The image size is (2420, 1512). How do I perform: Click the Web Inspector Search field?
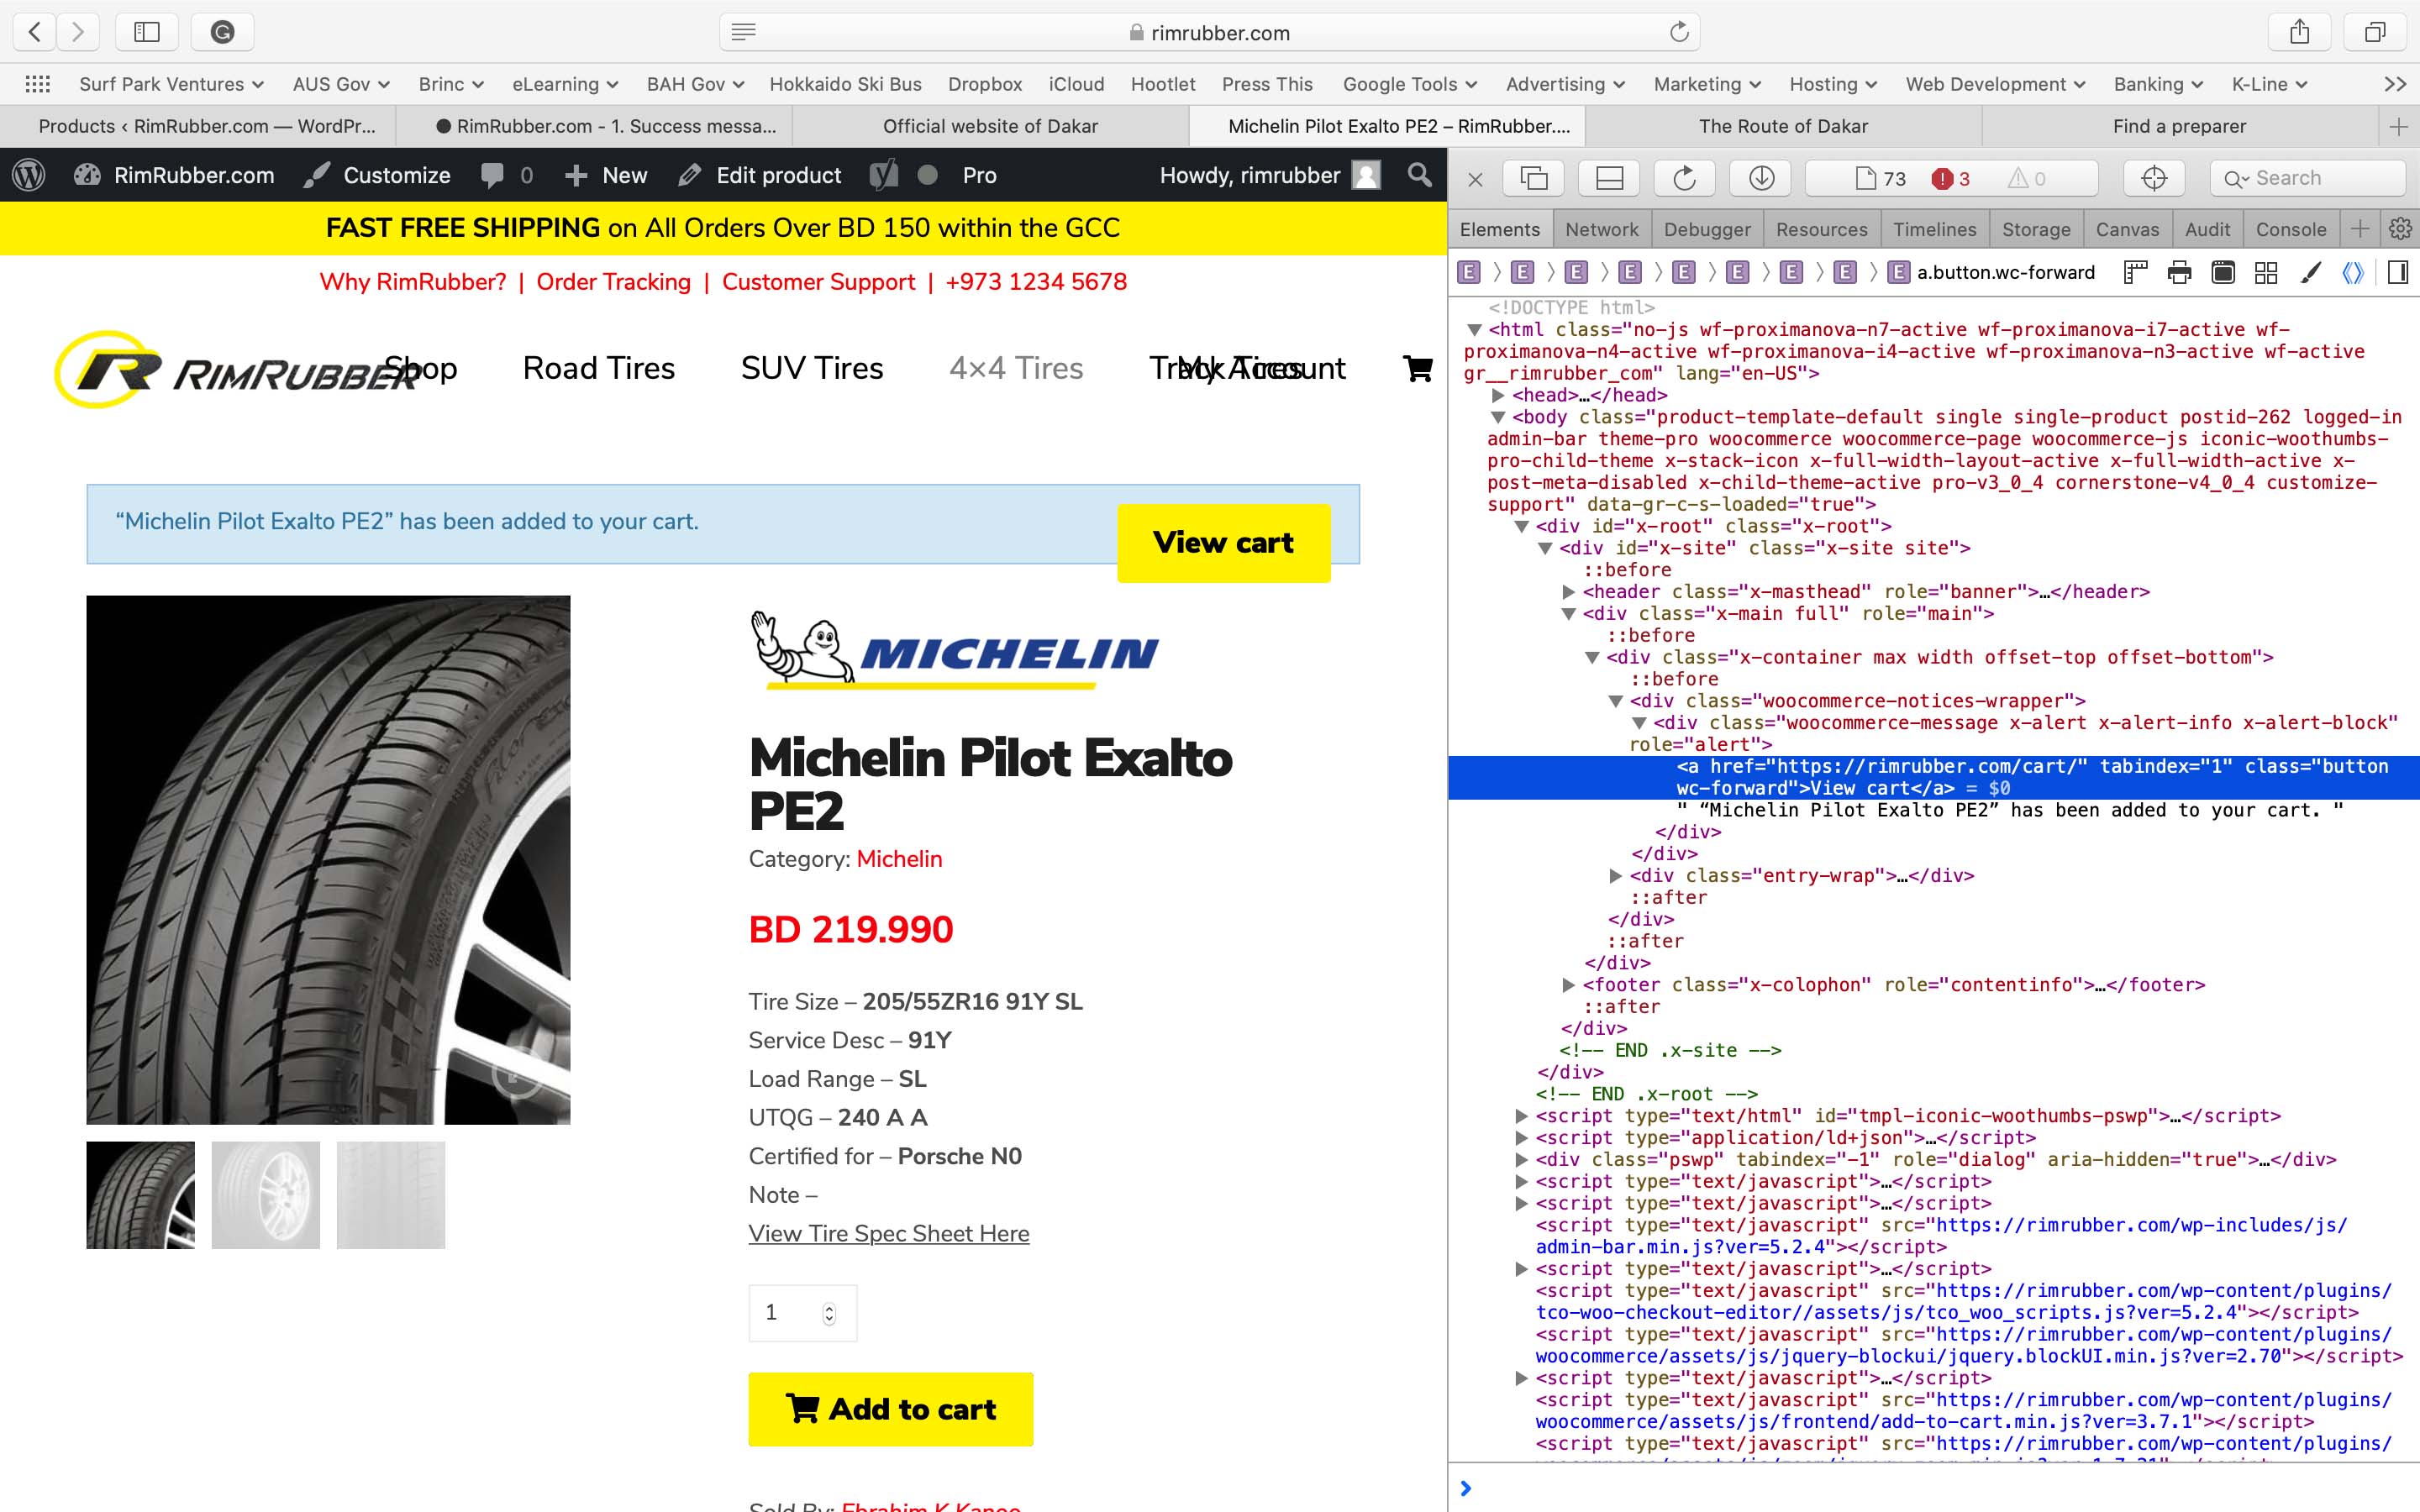click(2307, 178)
